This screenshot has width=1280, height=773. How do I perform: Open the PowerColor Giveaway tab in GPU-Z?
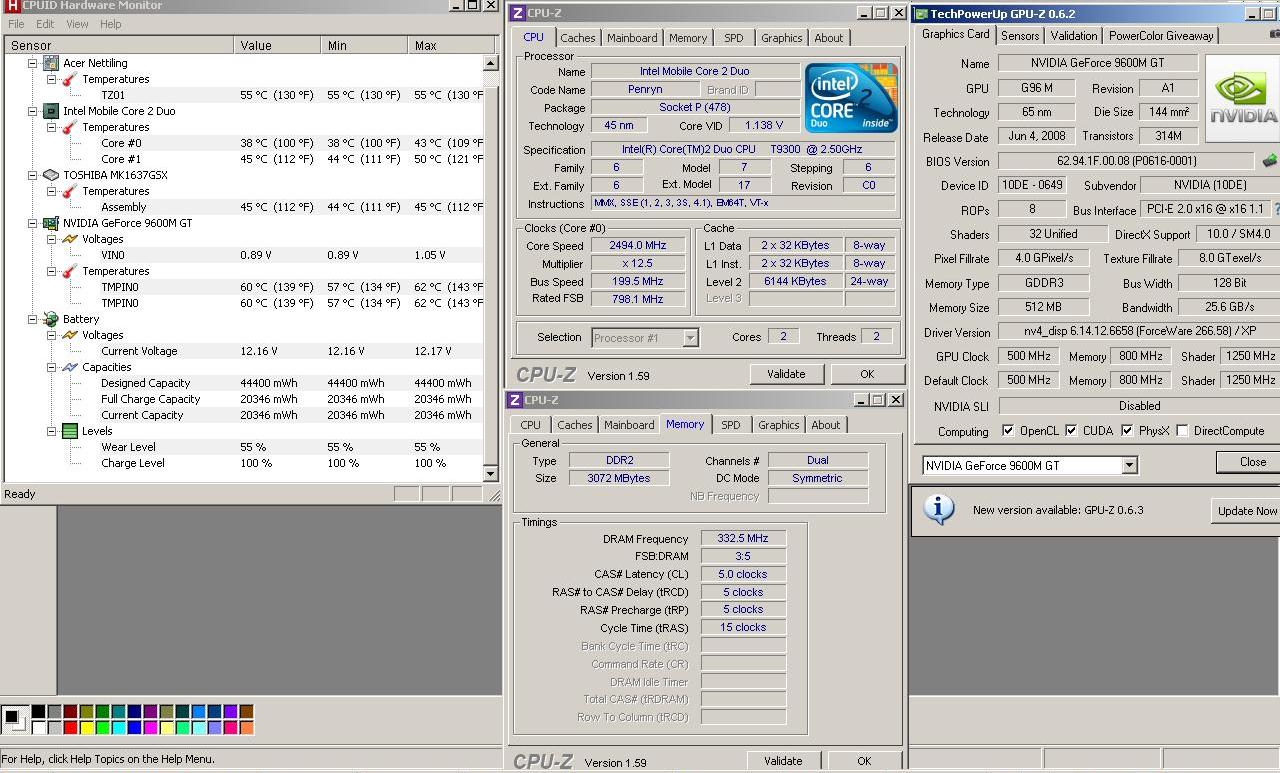pos(1161,36)
